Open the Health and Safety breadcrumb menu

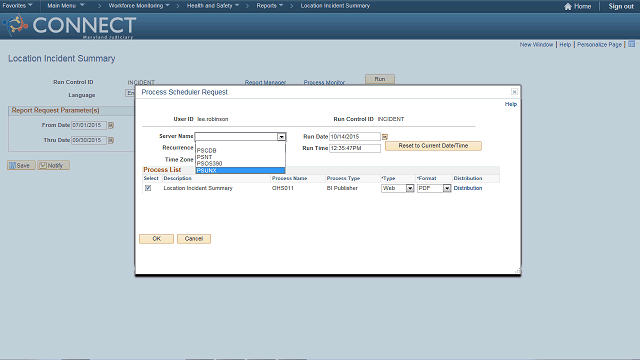pyautogui.click(x=213, y=6)
